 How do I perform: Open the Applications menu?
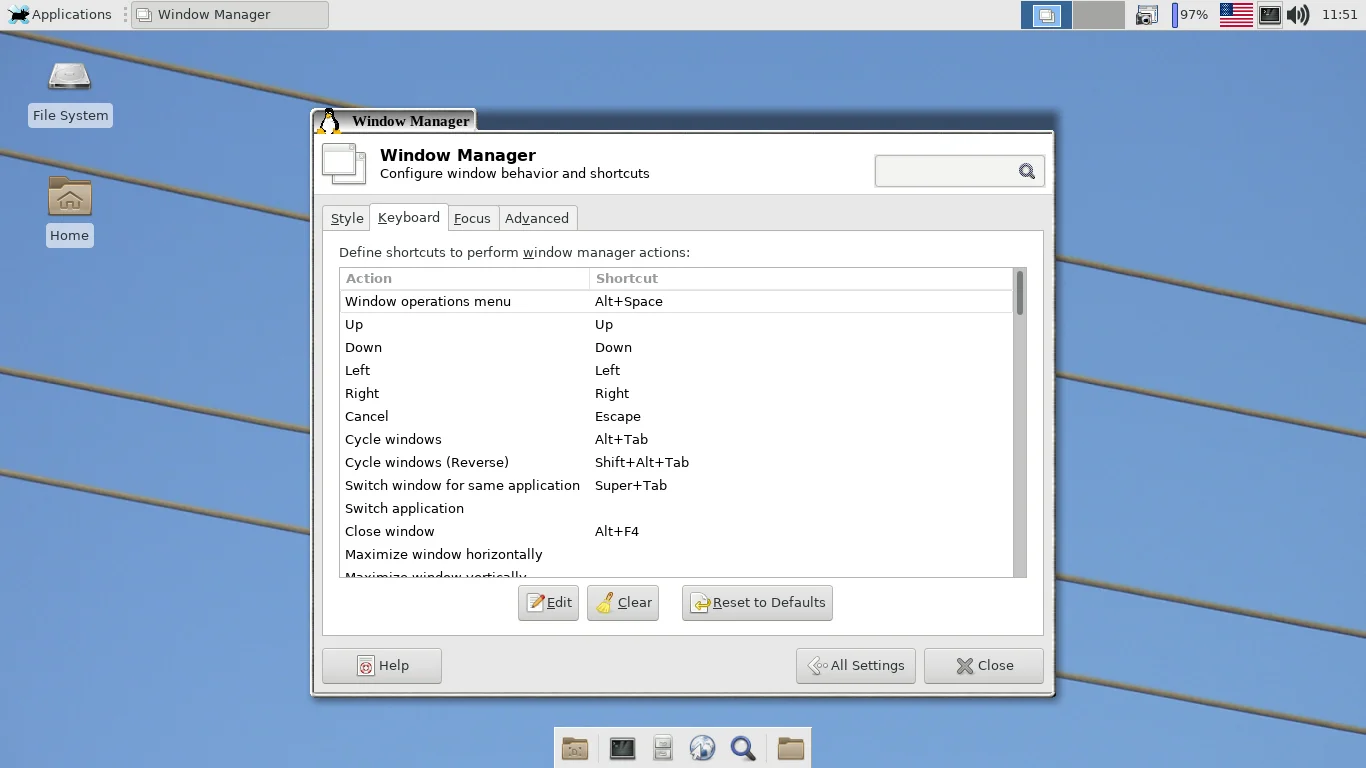coord(60,15)
